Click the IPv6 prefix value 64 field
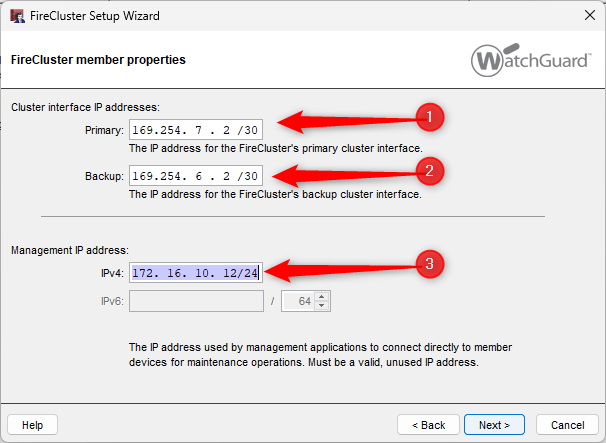This screenshot has width=606, height=443. (x=298, y=301)
